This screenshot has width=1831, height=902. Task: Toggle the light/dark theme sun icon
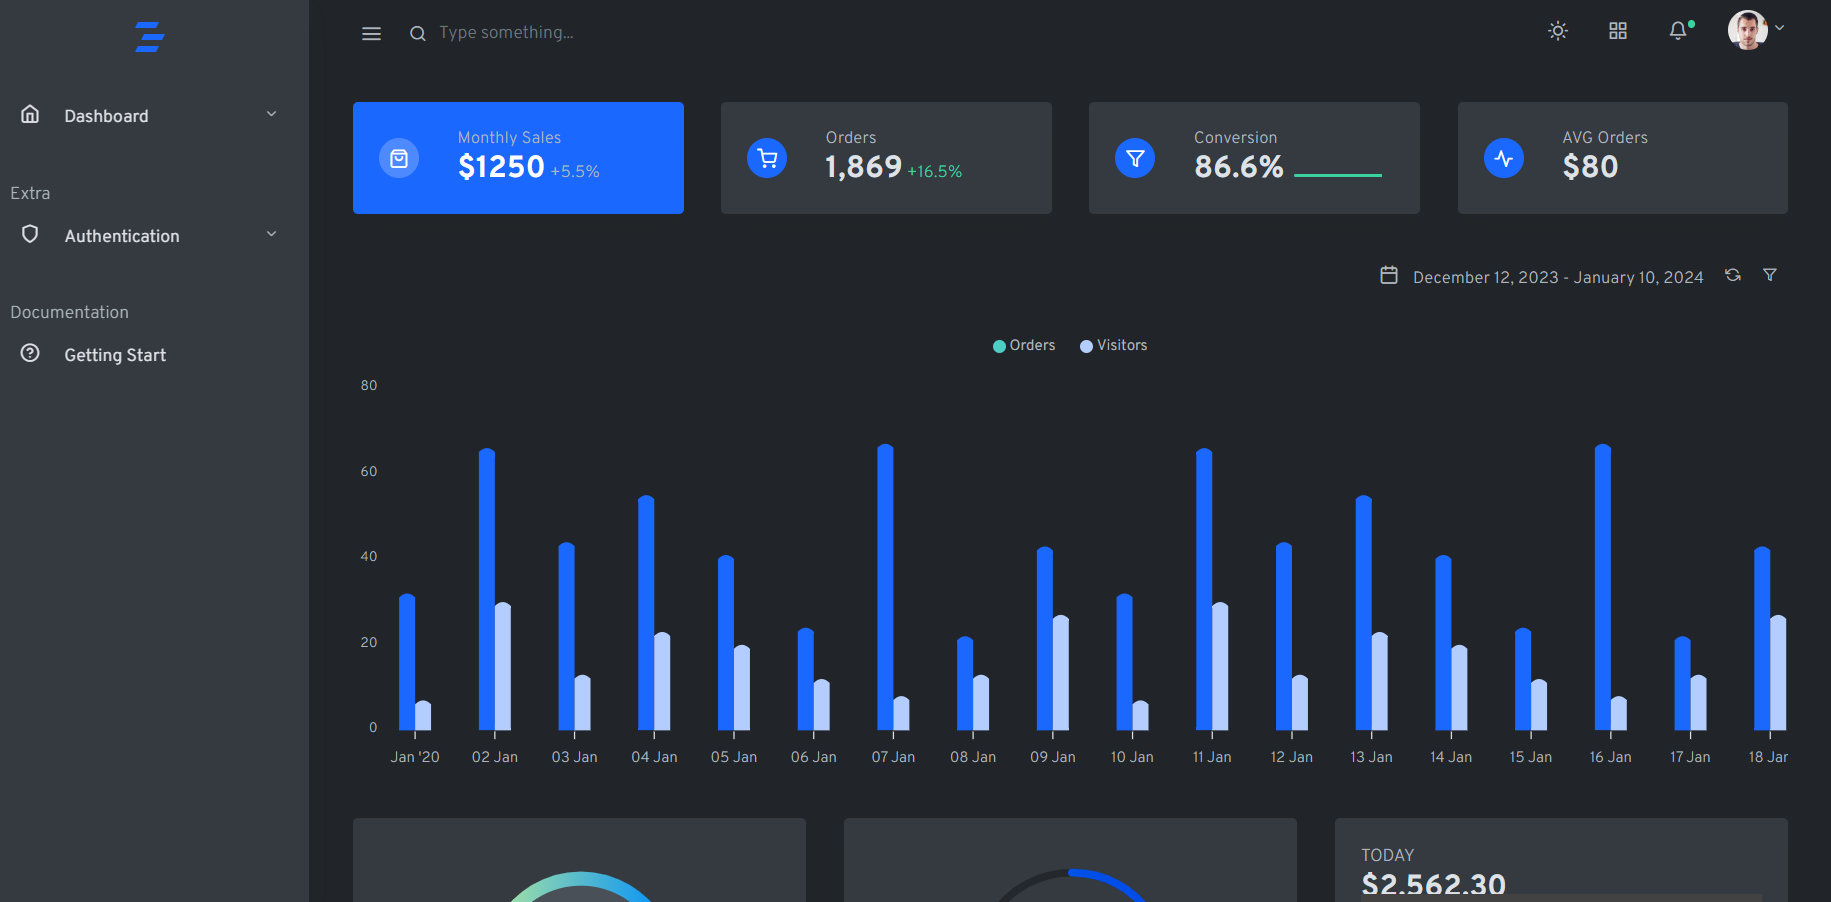[1557, 31]
